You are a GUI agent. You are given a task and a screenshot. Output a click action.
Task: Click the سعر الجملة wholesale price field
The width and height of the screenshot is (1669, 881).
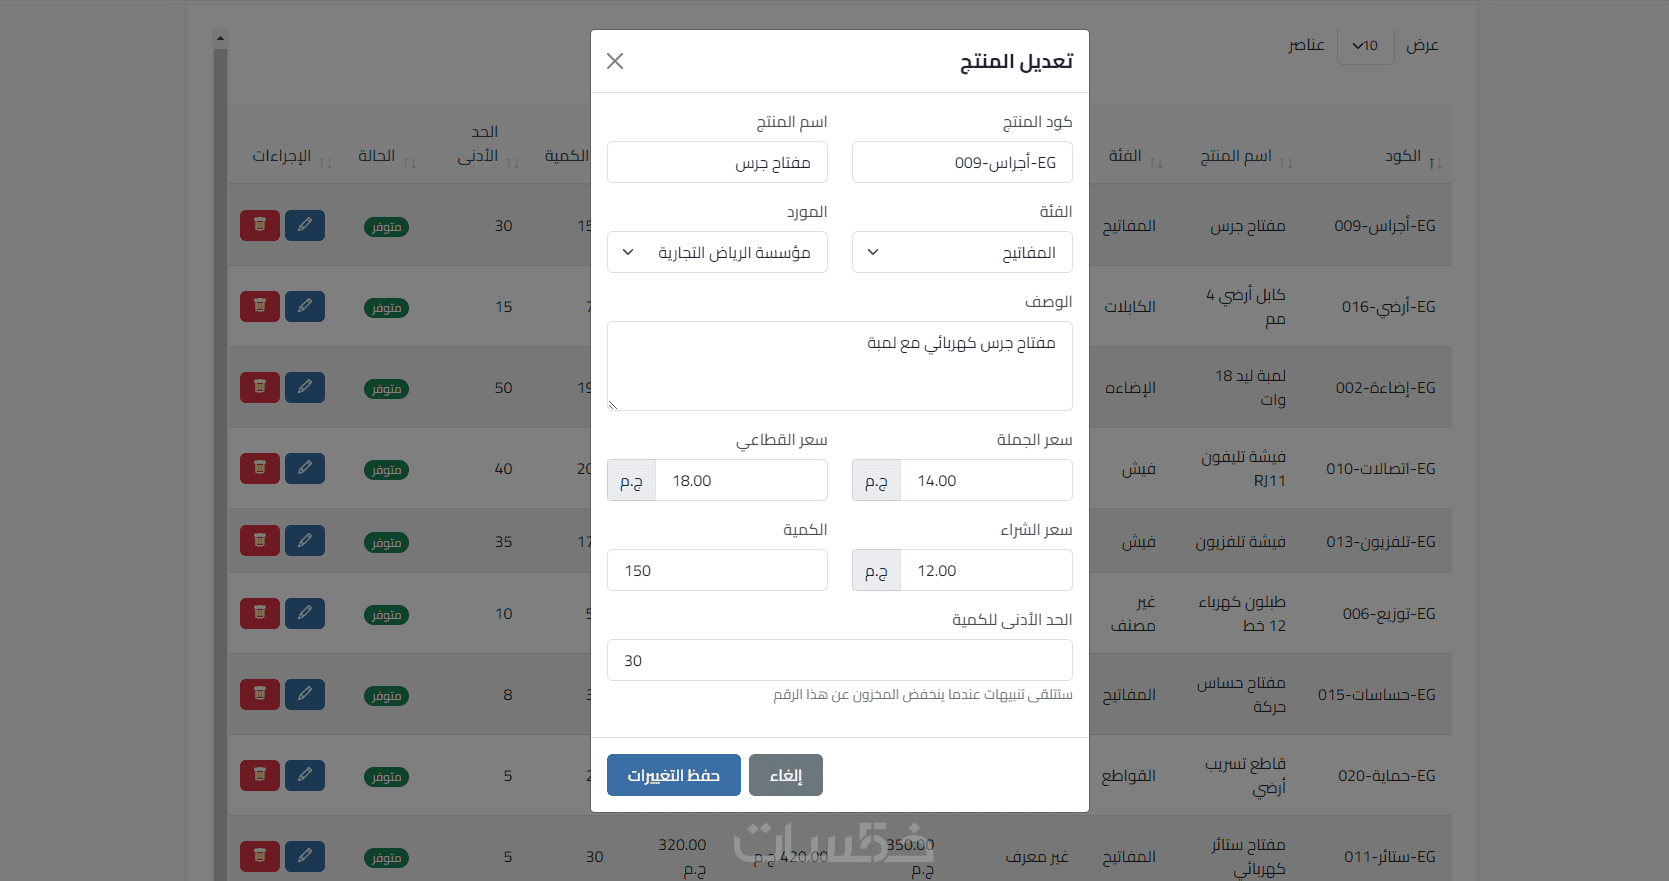pos(985,480)
